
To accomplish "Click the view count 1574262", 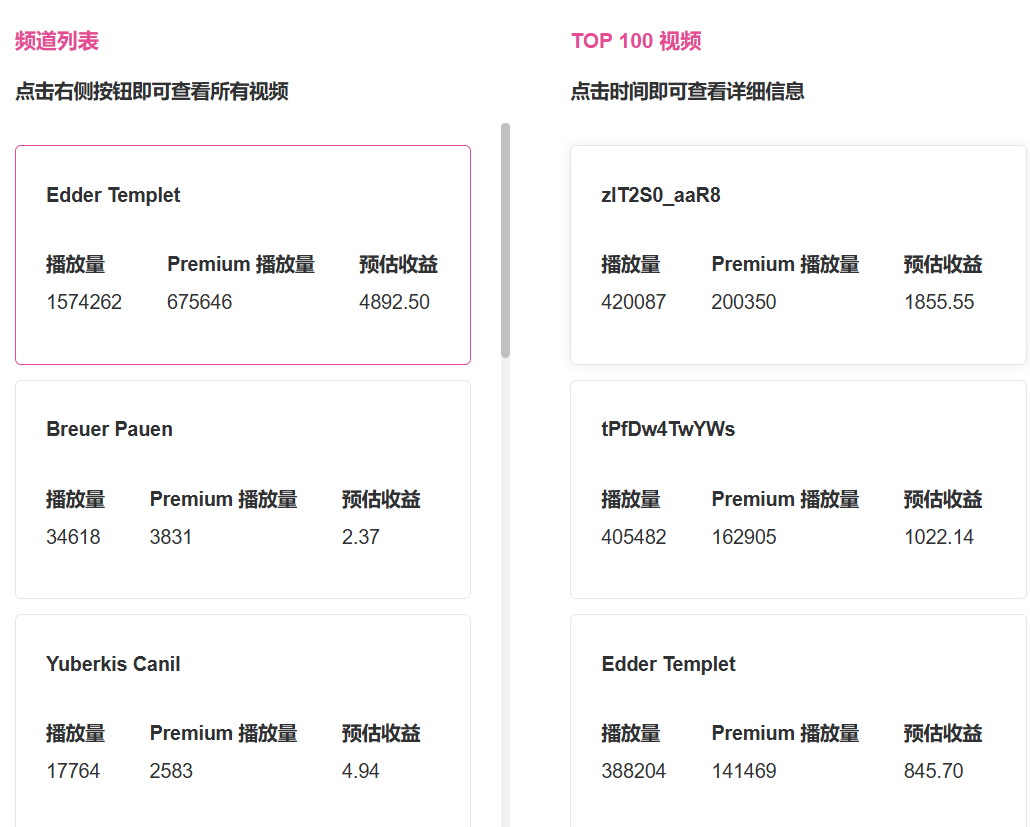I will pyautogui.click(x=84, y=302).
